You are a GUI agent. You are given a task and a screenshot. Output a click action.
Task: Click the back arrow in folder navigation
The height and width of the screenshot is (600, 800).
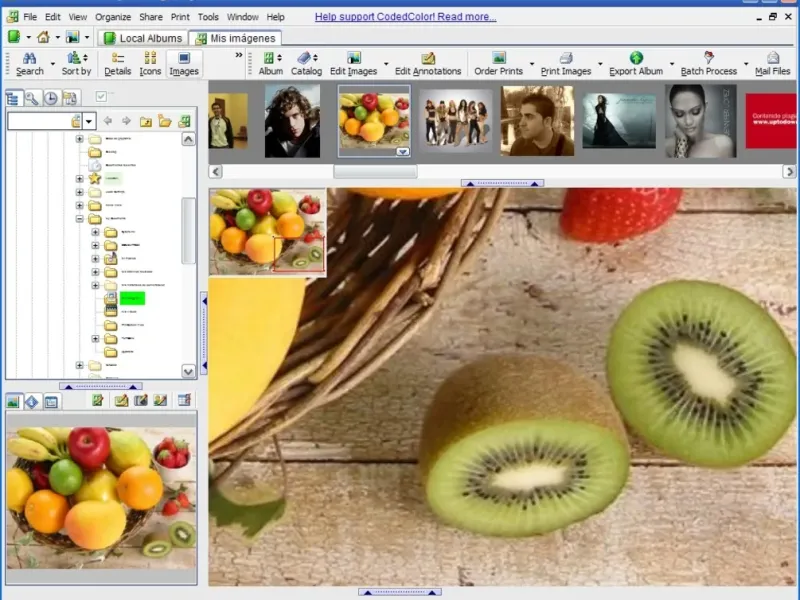(108, 121)
